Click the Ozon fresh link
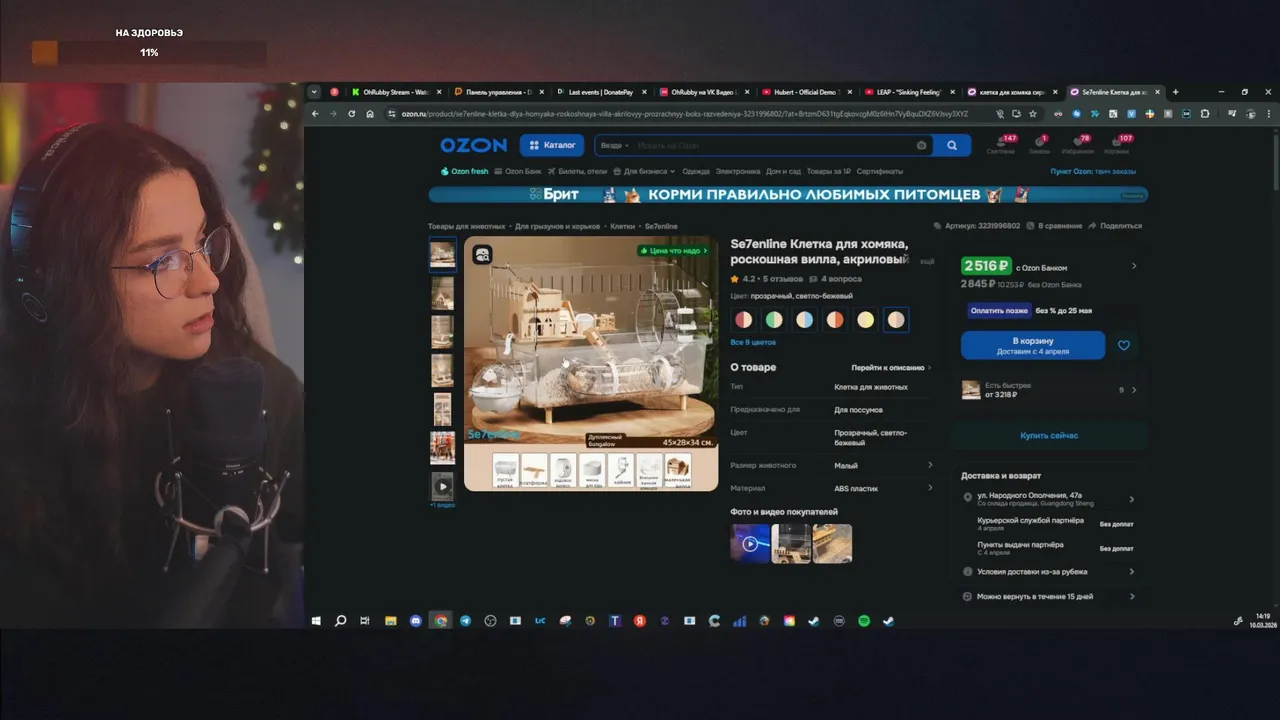This screenshot has height=720, width=1280. (x=465, y=171)
